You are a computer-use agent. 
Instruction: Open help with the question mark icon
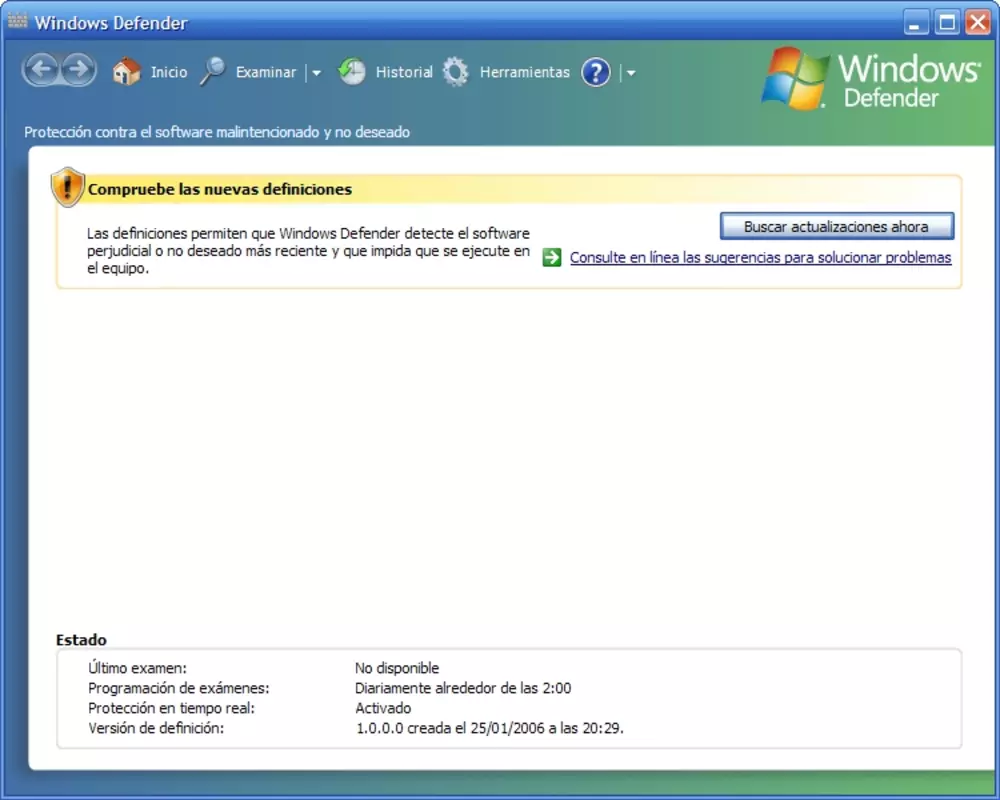click(596, 72)
